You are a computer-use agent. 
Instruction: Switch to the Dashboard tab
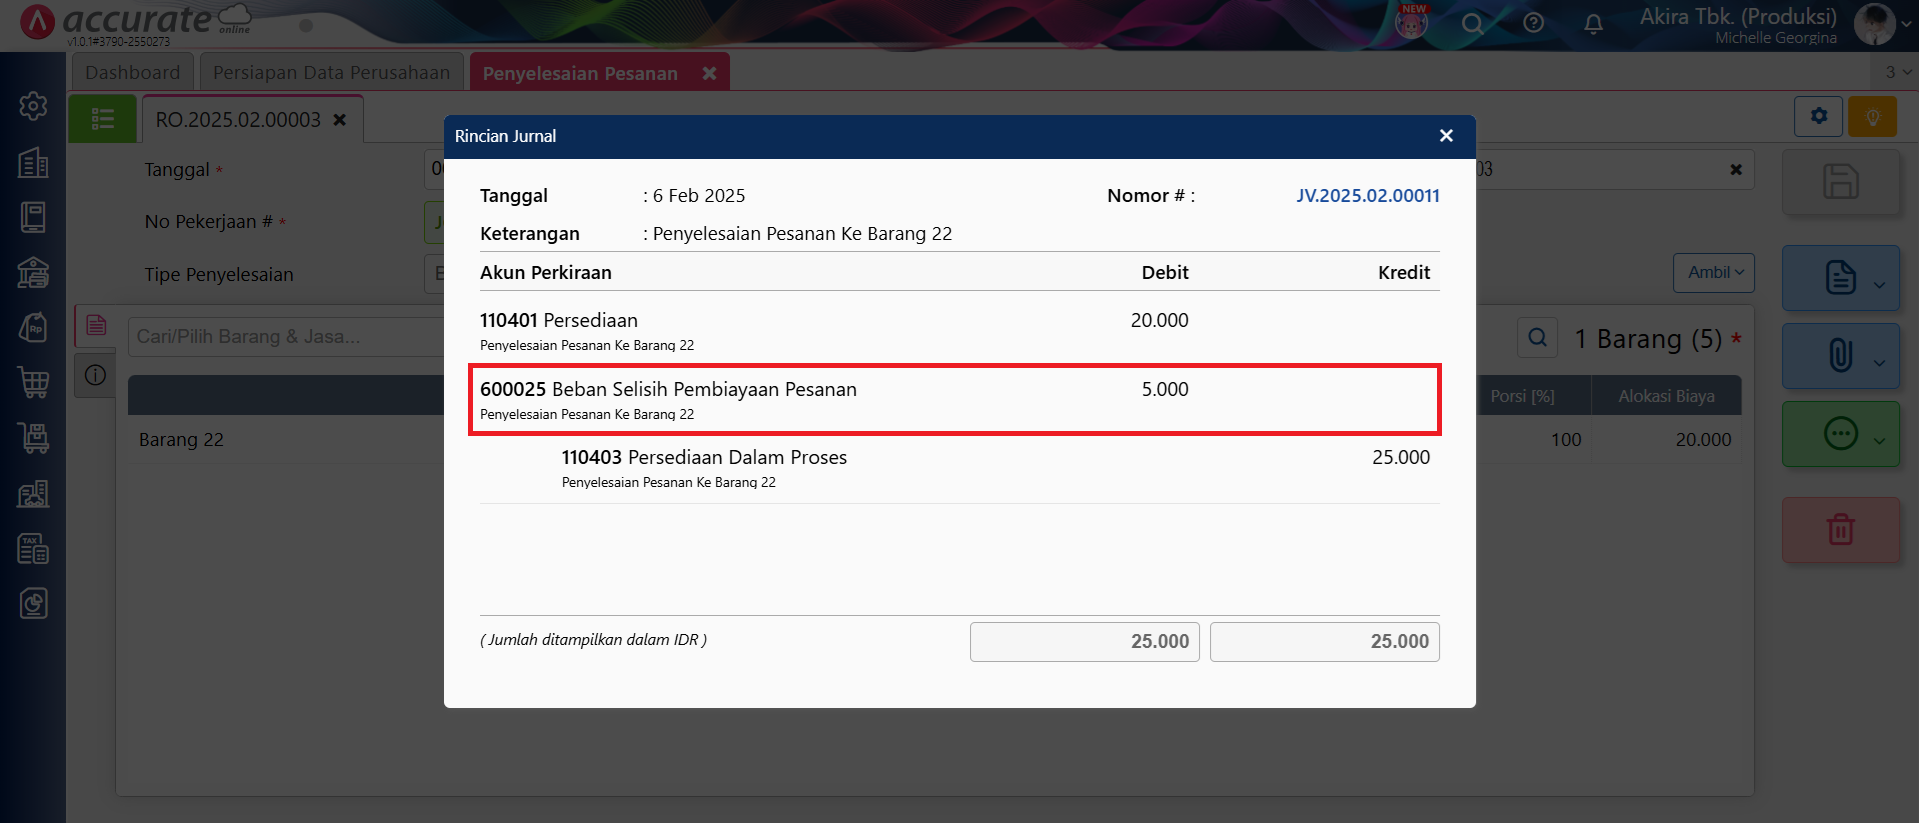pos(133,73)
